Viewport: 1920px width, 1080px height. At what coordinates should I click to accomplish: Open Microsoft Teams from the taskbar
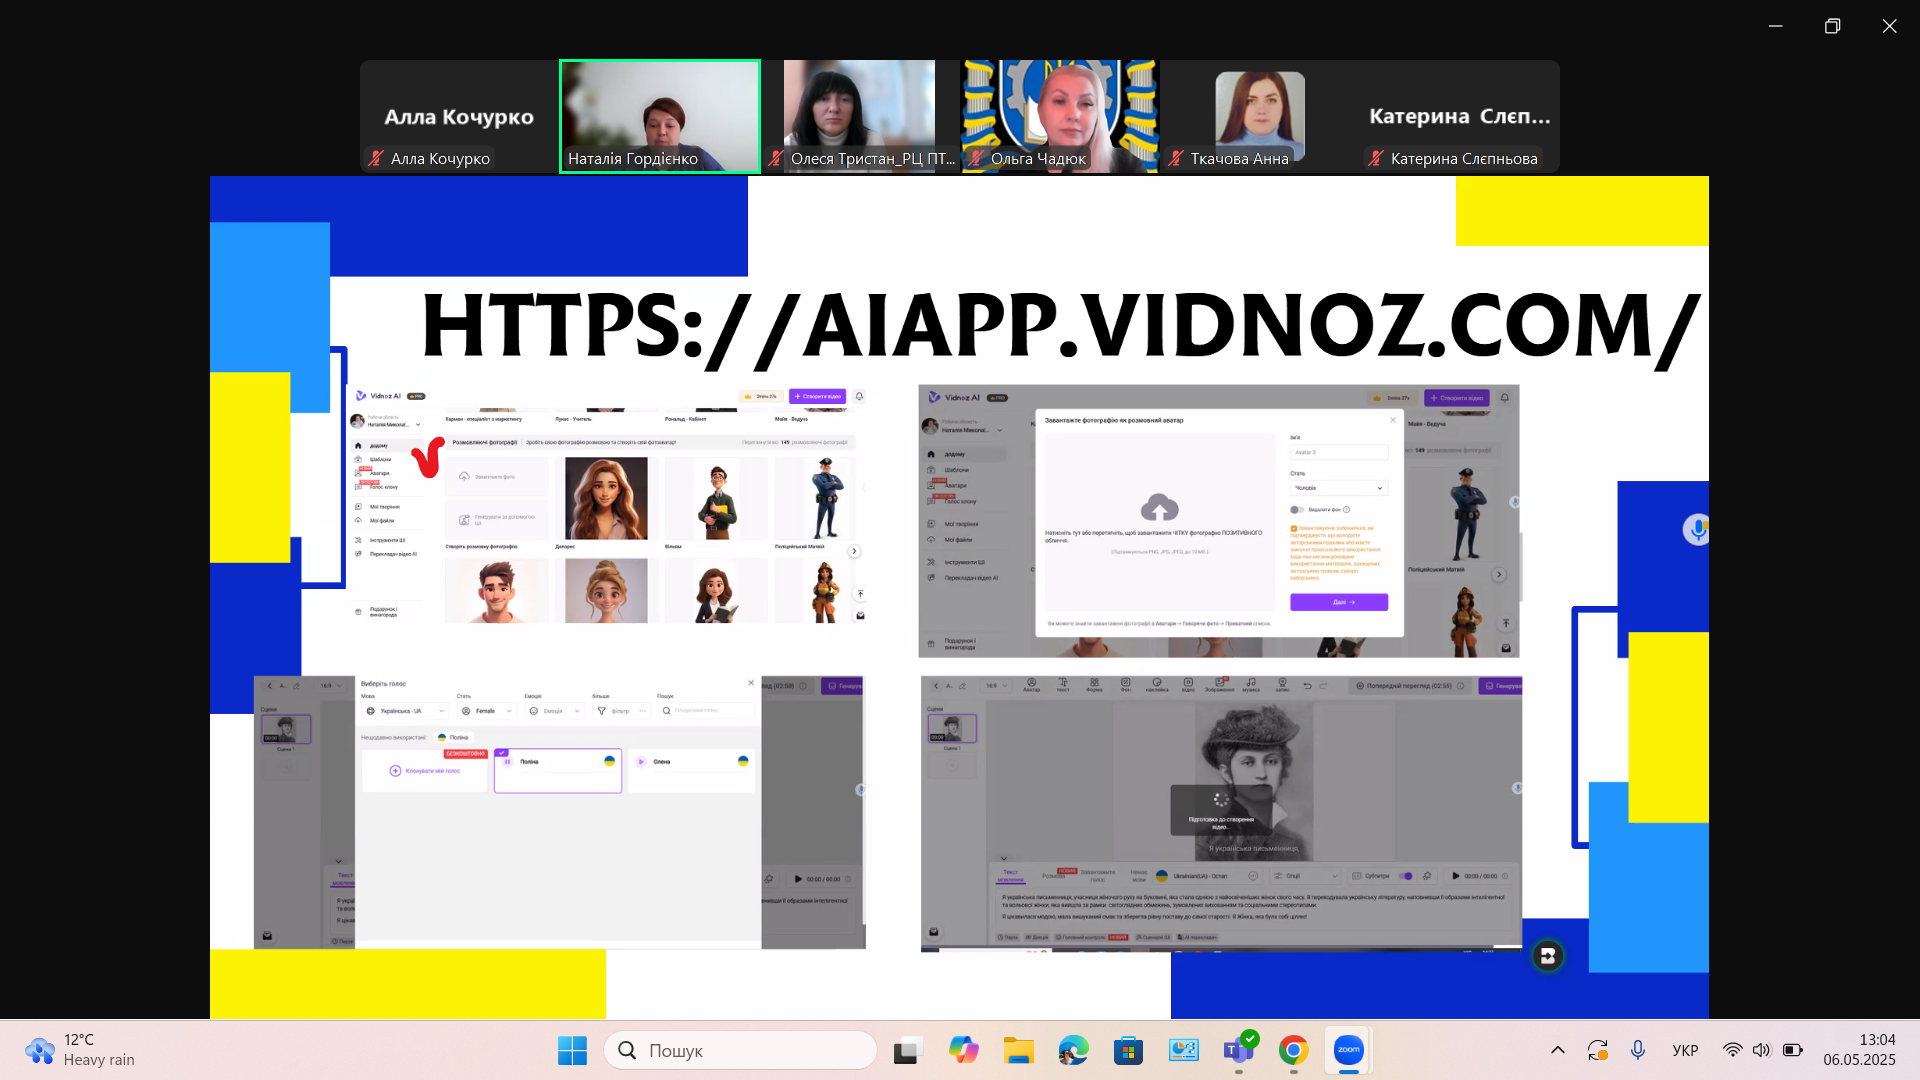click(x=1238, y=1050)
